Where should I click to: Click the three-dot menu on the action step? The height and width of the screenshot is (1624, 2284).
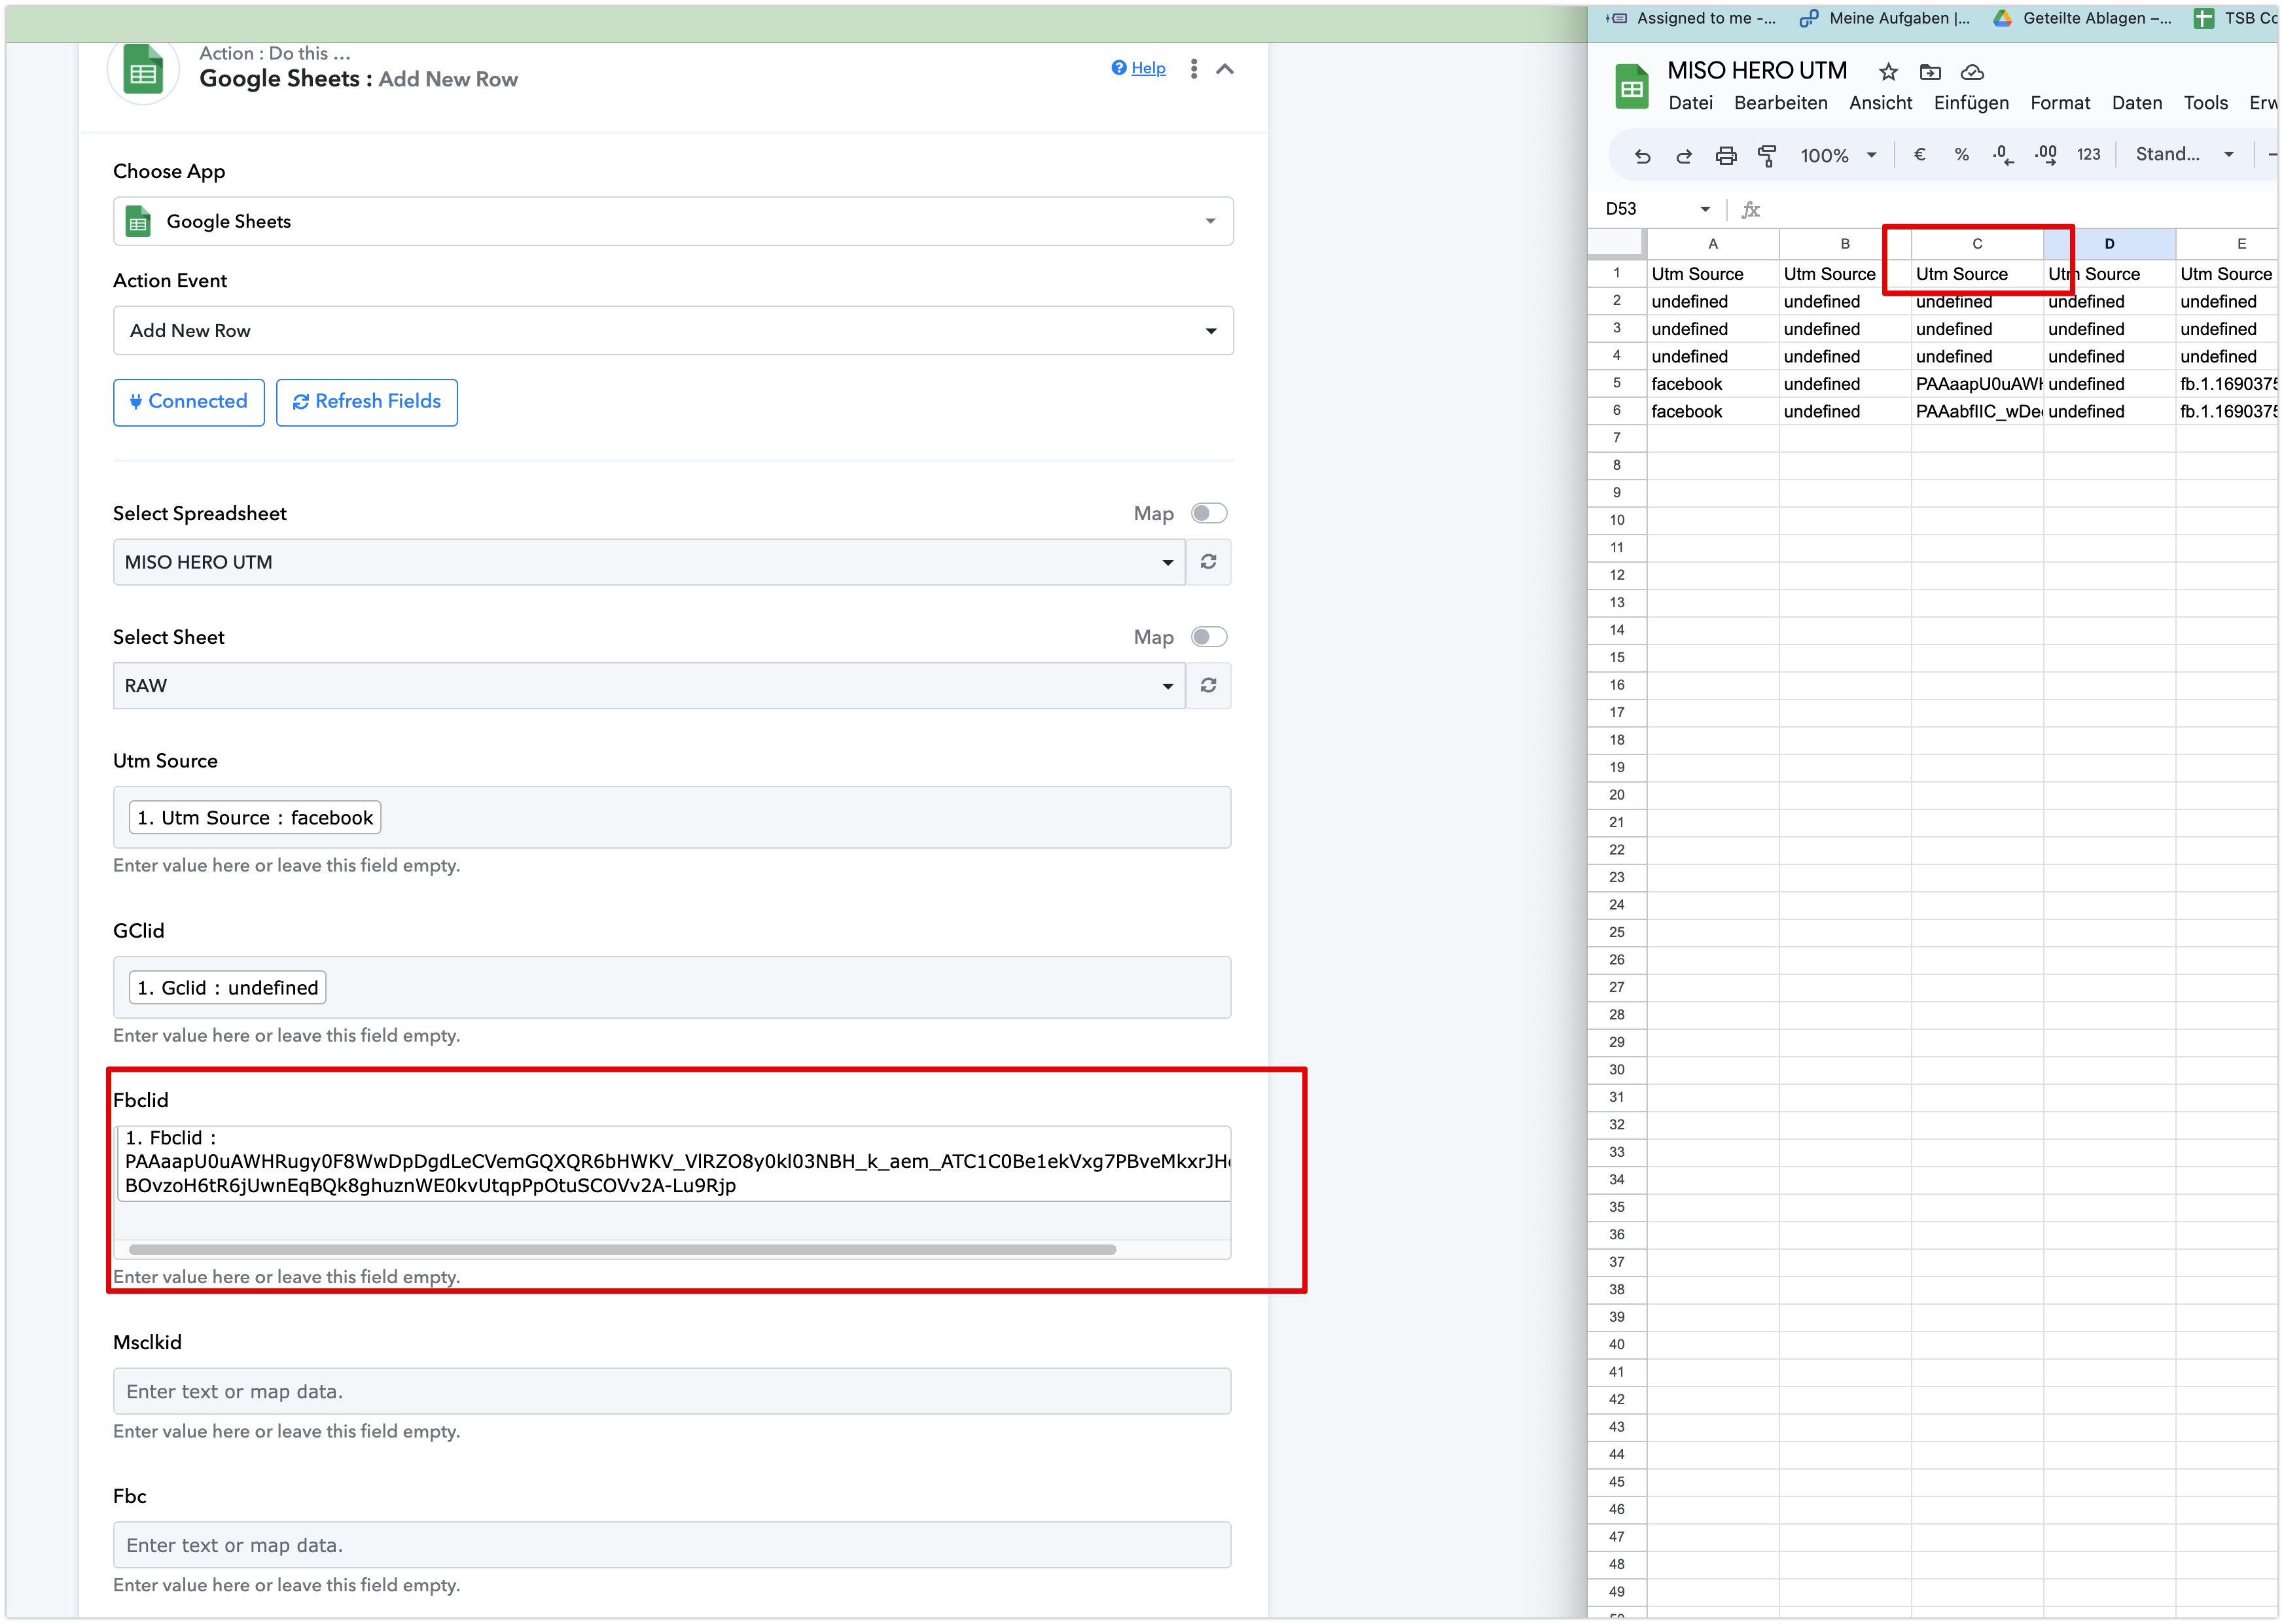(1193, 68)
